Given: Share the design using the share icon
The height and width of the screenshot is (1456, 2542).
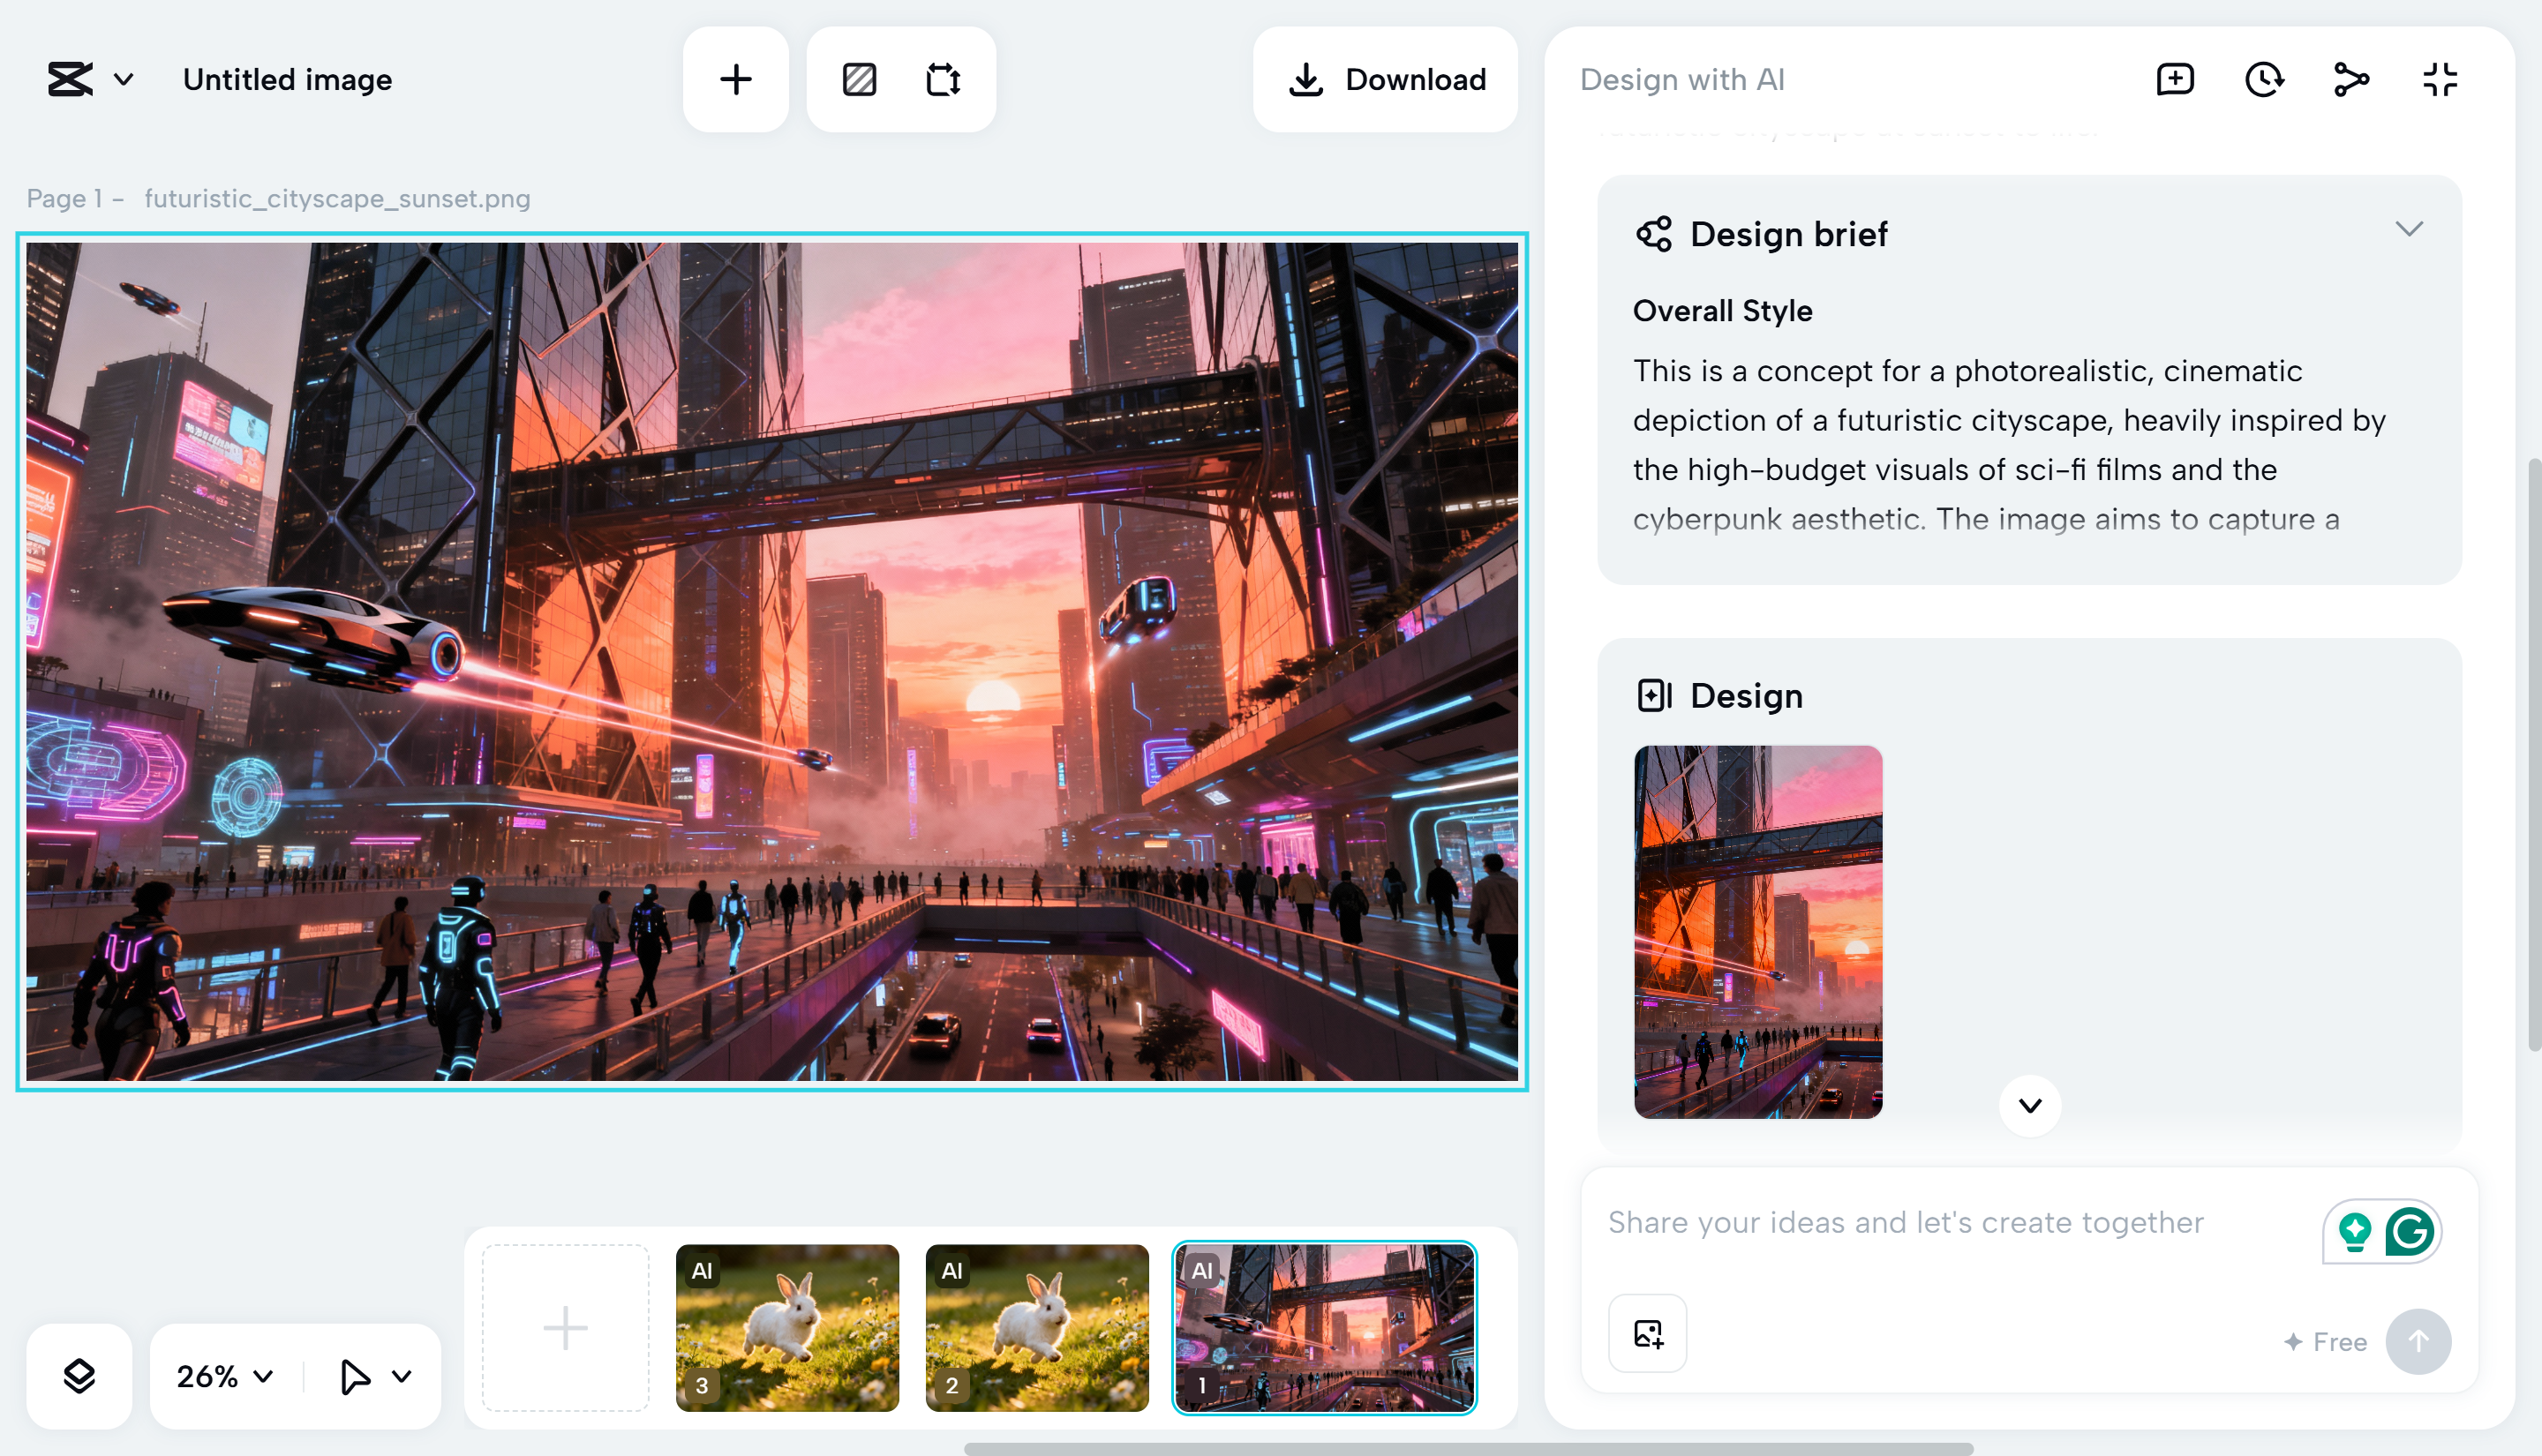Looking at the screenshot, I should pyautogui.click(x=2352, y=79).
